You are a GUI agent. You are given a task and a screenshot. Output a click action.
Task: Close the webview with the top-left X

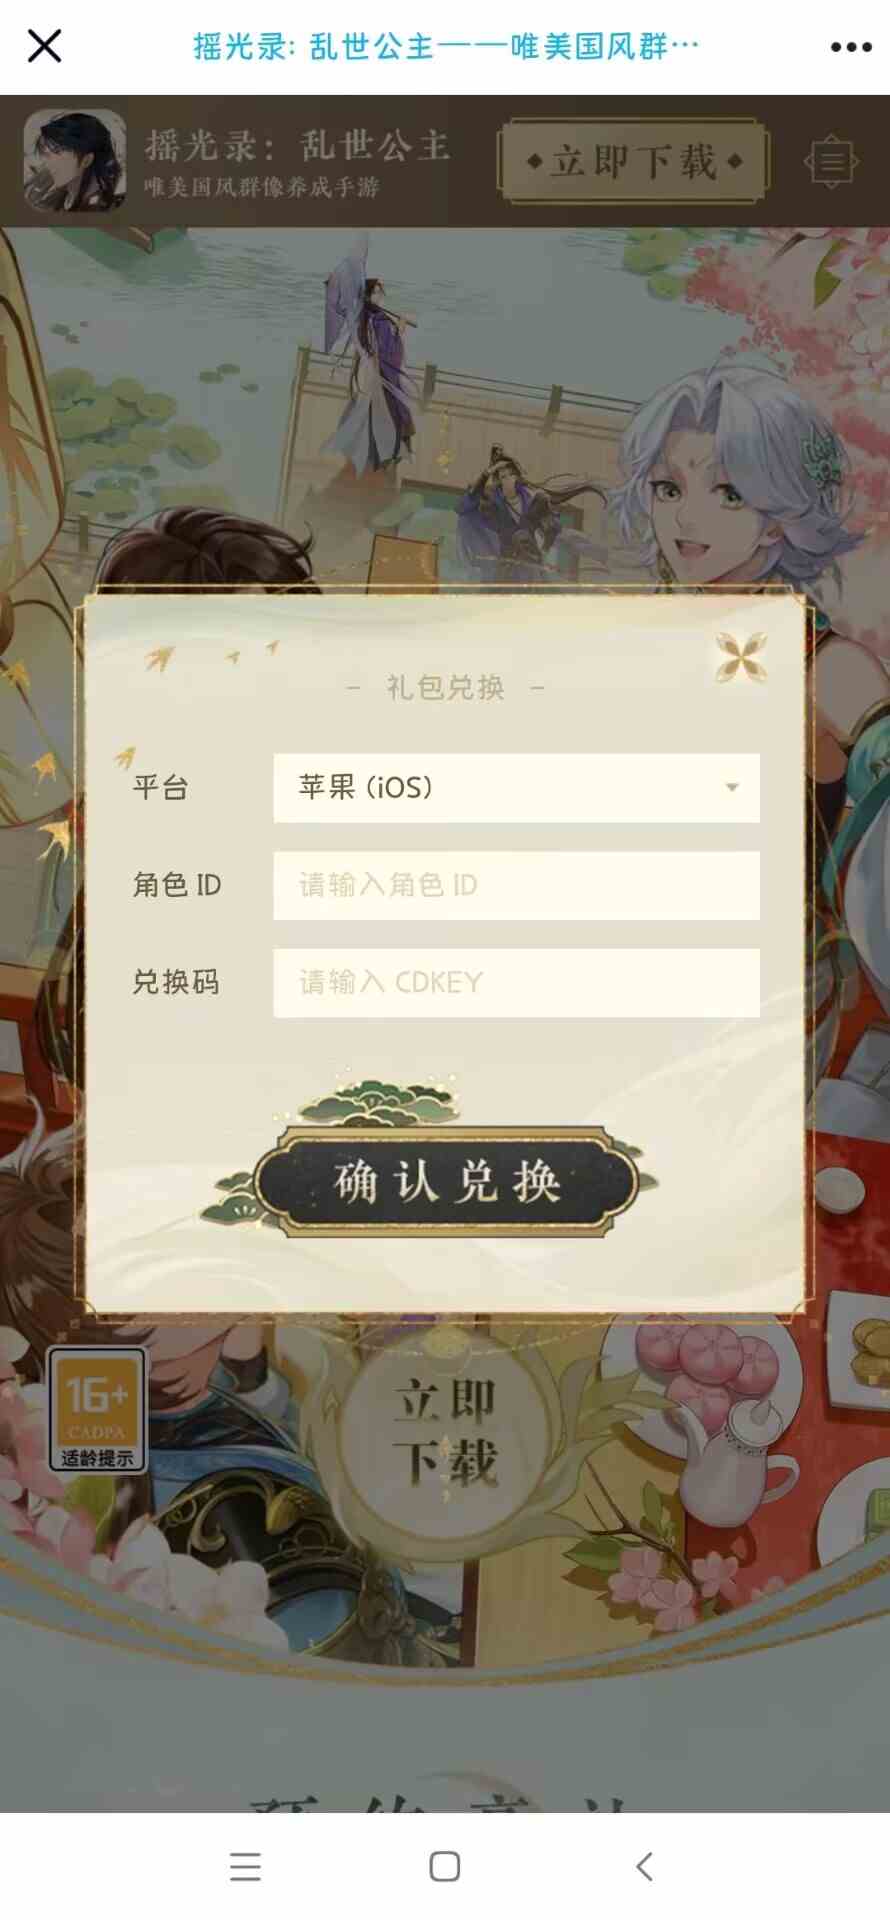click(44, 46)
